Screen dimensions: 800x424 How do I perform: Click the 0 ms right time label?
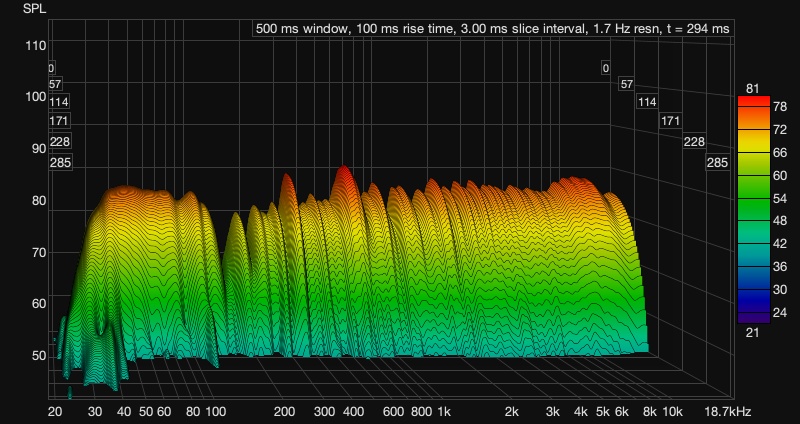tap(606, 68)
